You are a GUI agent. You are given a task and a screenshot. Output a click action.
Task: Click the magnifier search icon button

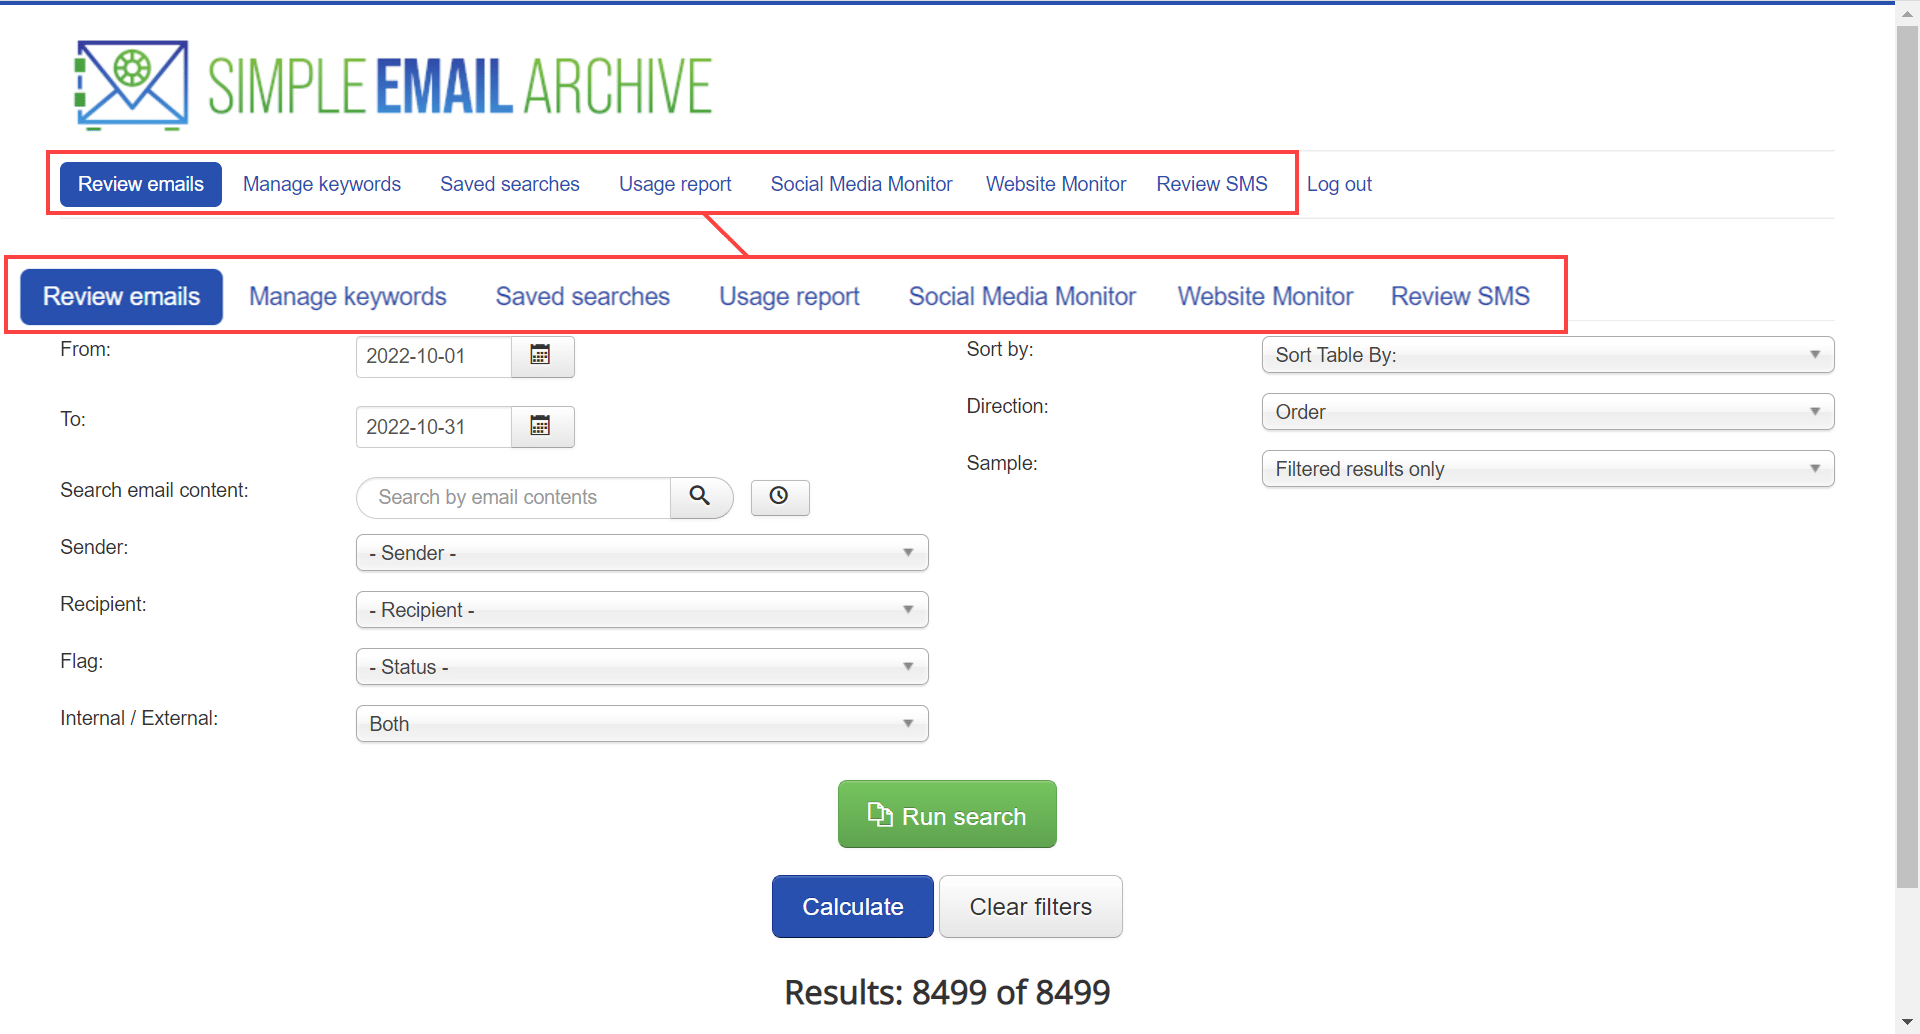pos(701,497)
